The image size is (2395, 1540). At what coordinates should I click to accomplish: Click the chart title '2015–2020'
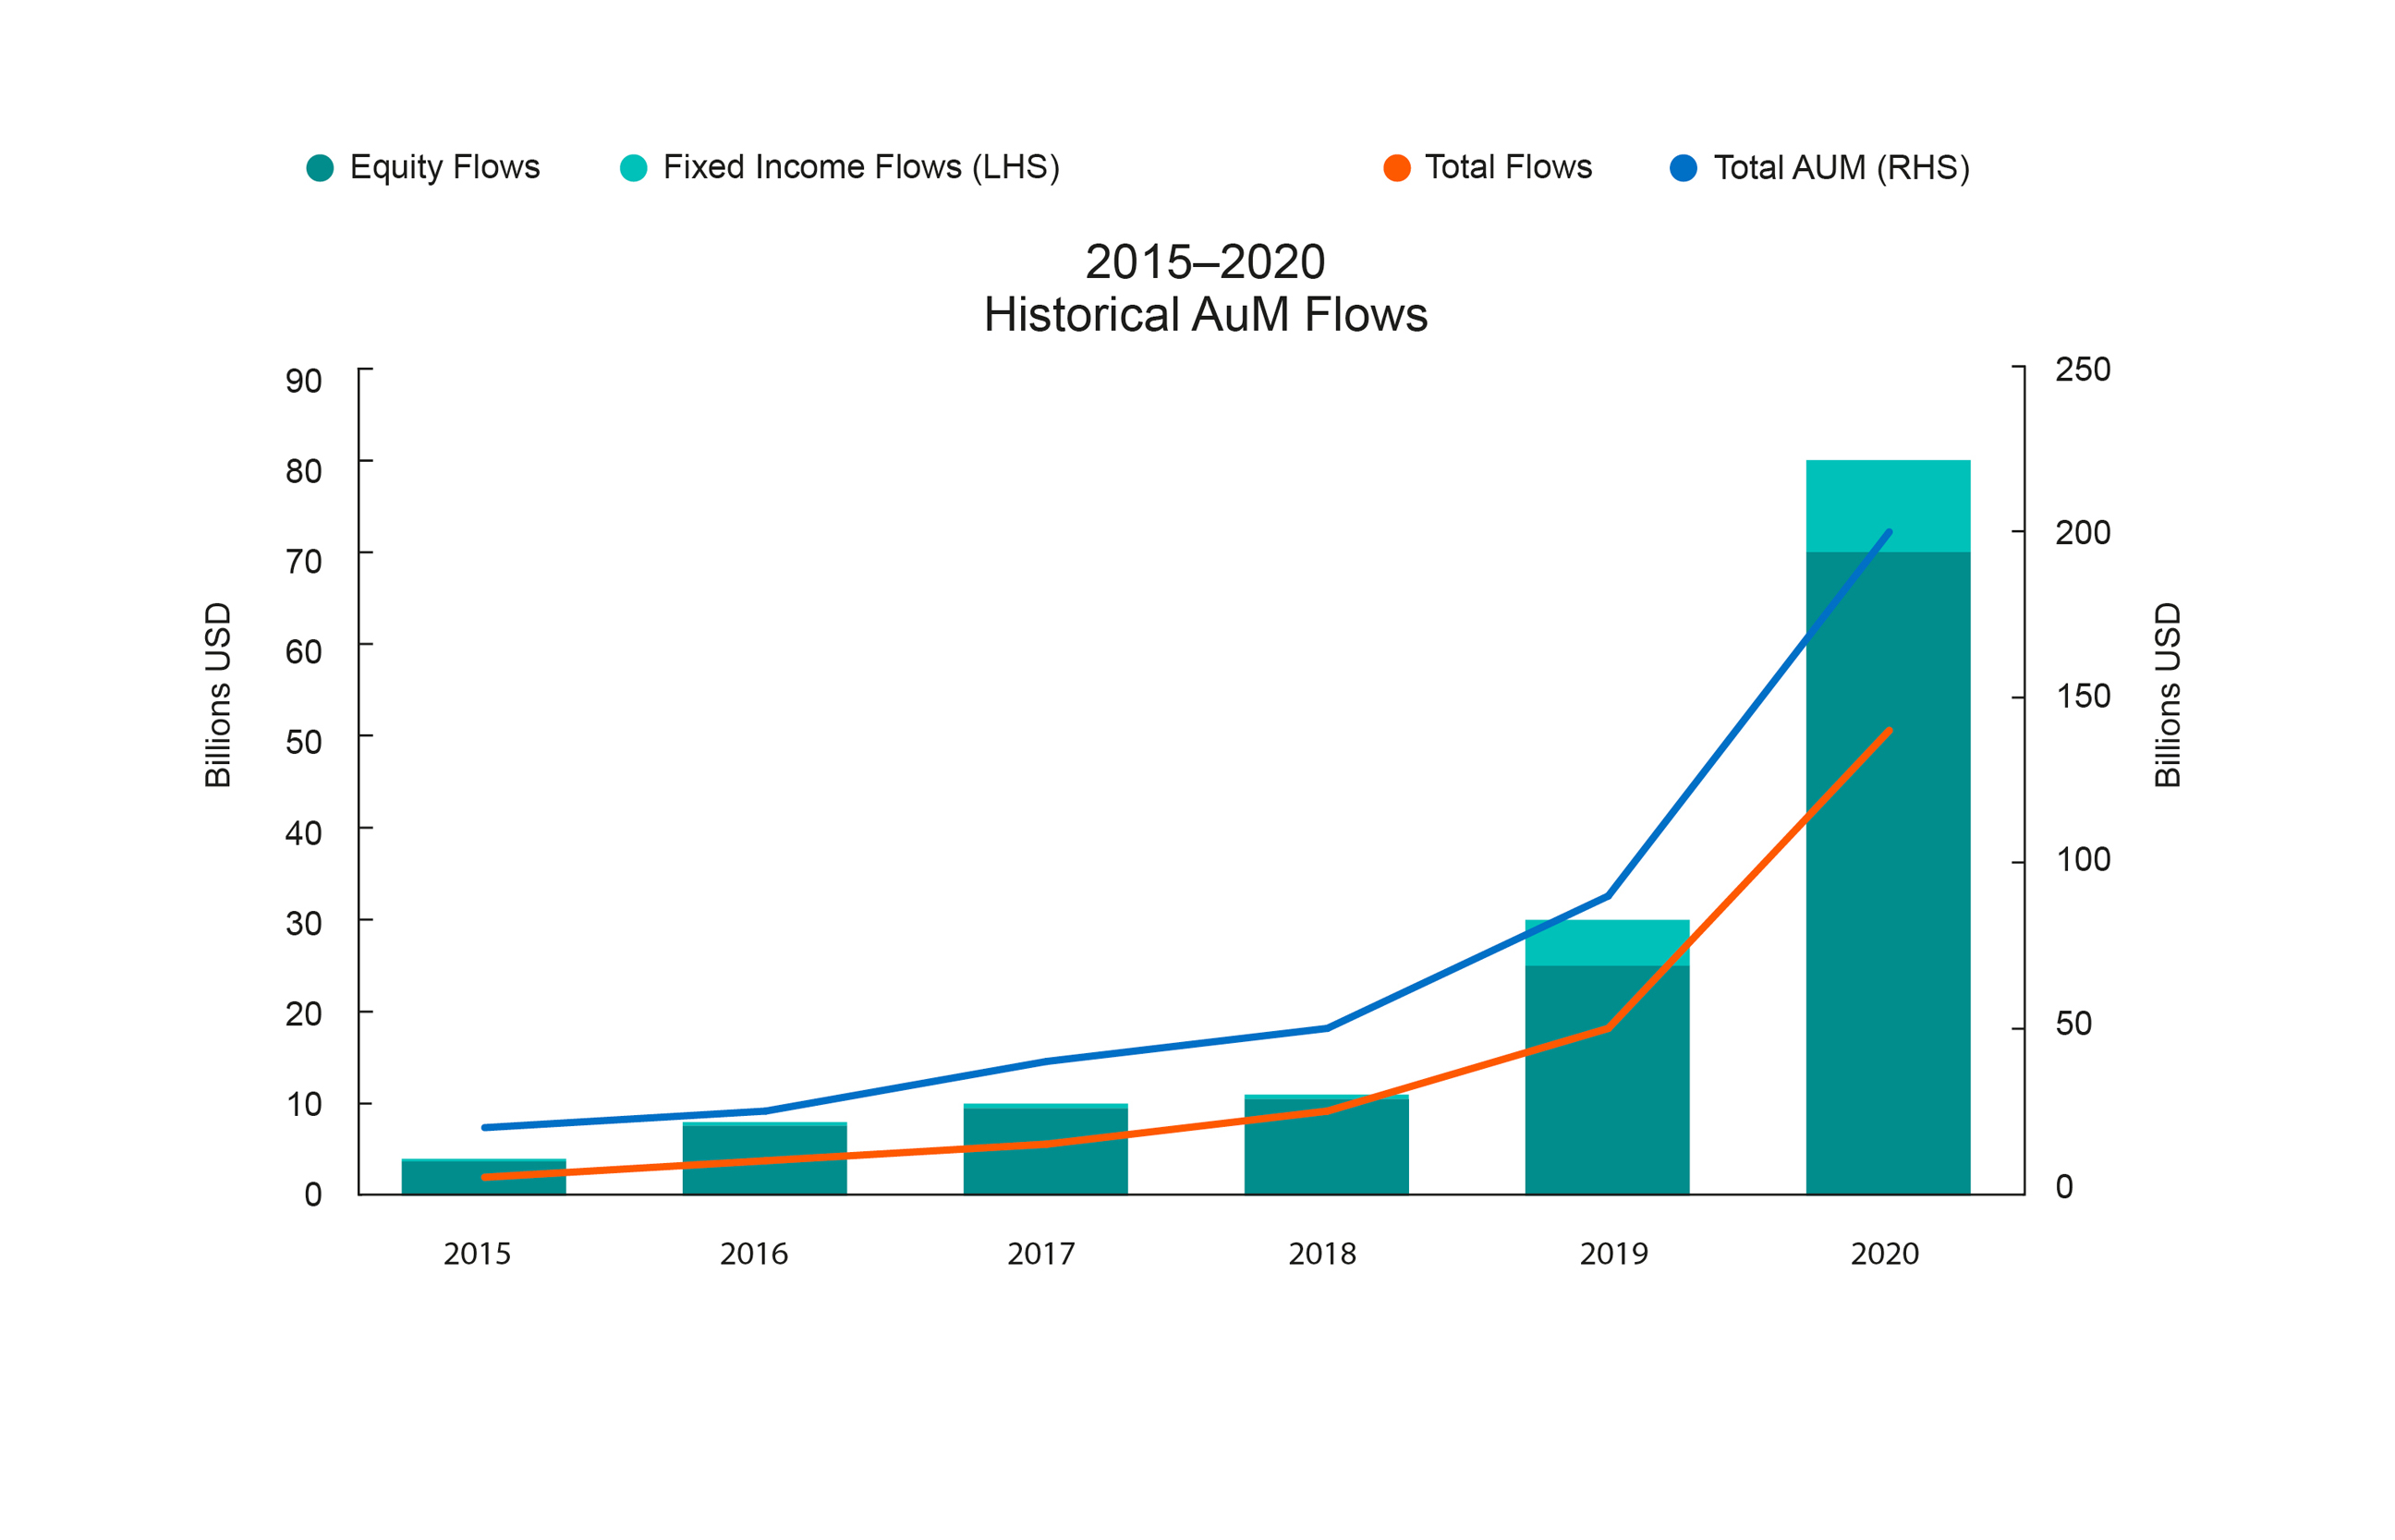point(1206,262)
